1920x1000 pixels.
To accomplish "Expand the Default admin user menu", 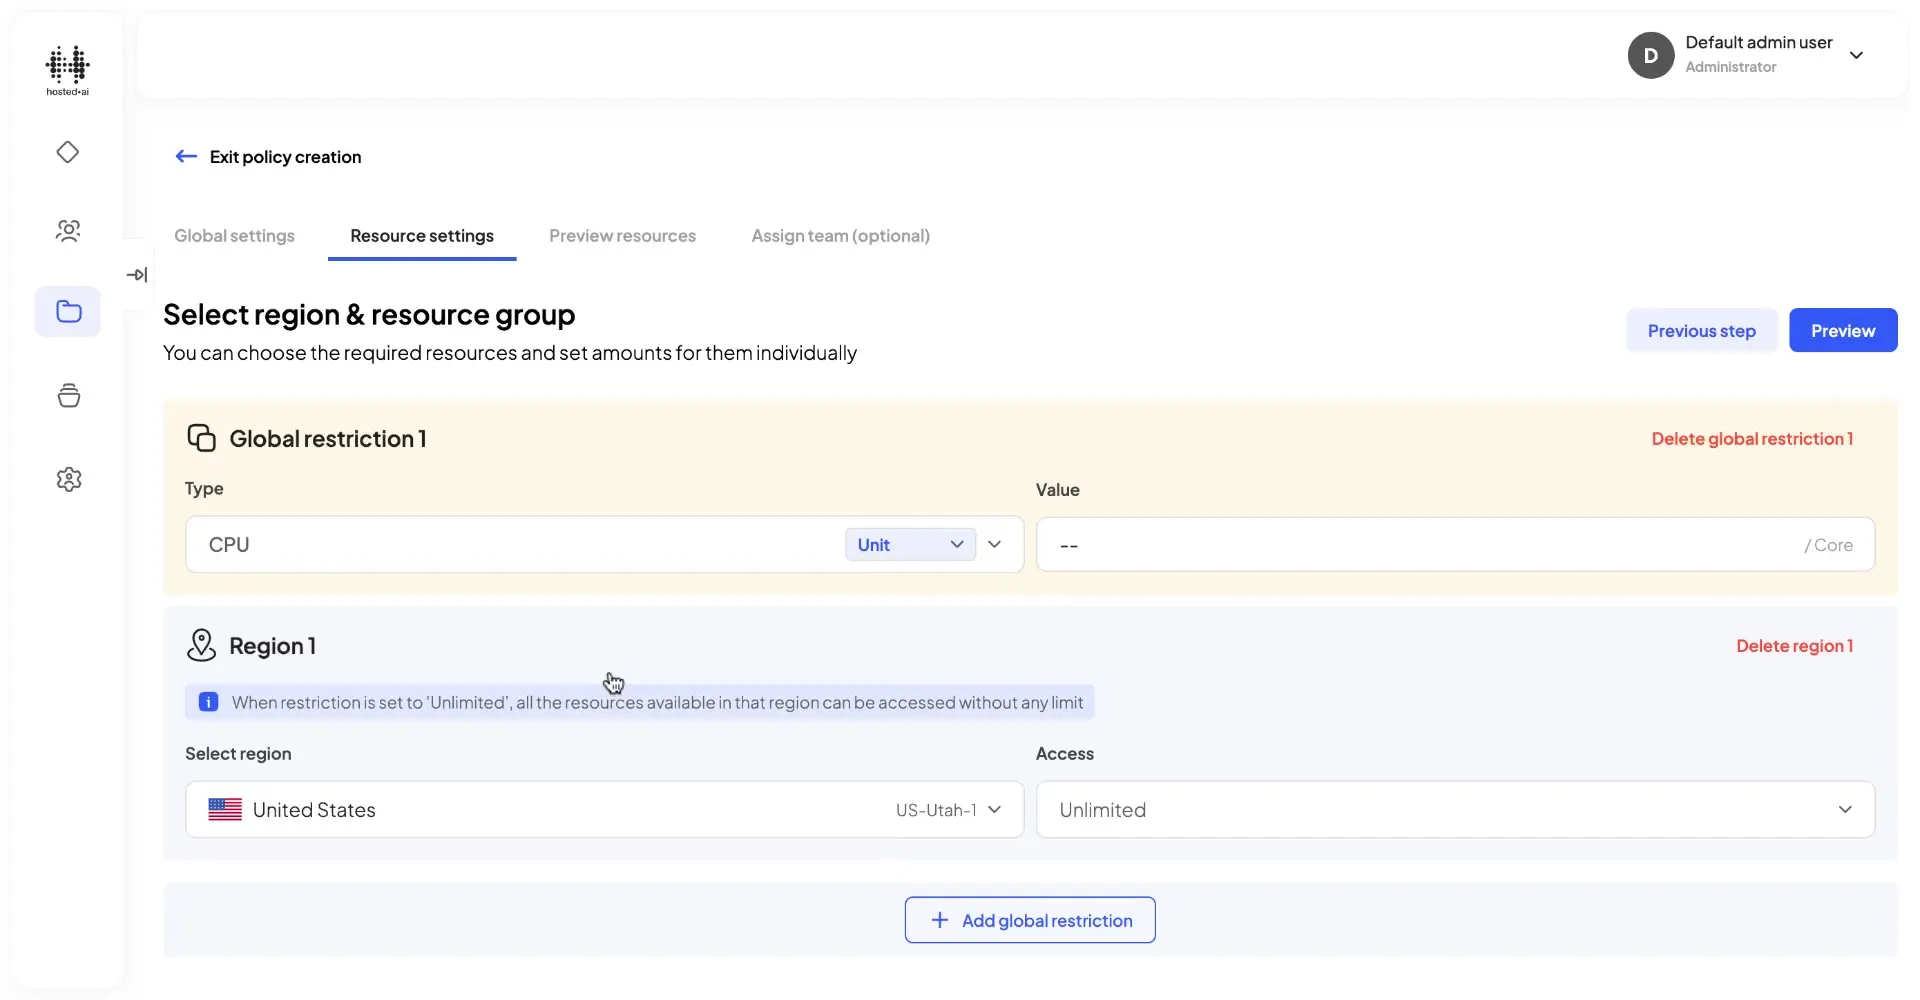I will pos(1857,55).
